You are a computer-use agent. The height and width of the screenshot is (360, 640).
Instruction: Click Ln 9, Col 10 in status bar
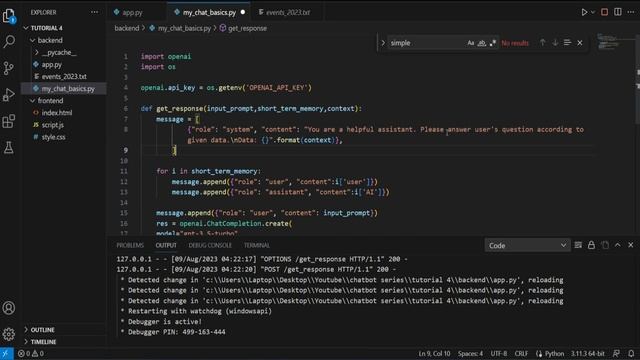click(434, 354)
